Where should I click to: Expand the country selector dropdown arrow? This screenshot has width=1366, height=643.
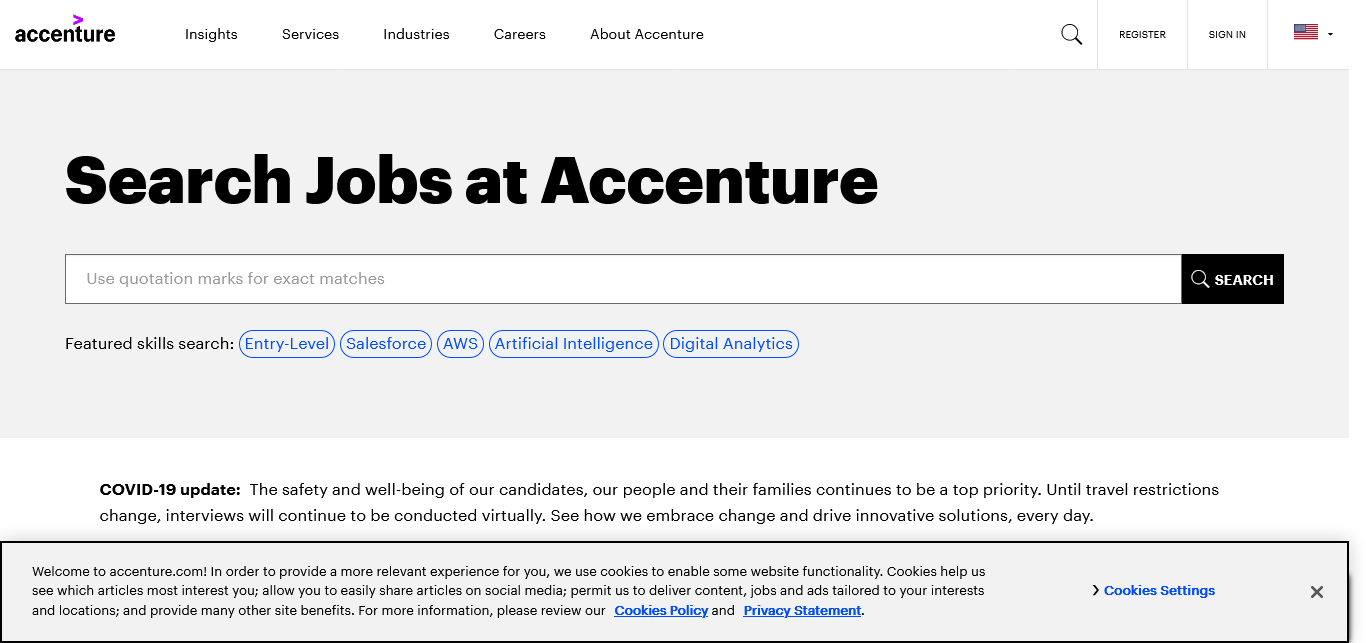click(1330, 34)
